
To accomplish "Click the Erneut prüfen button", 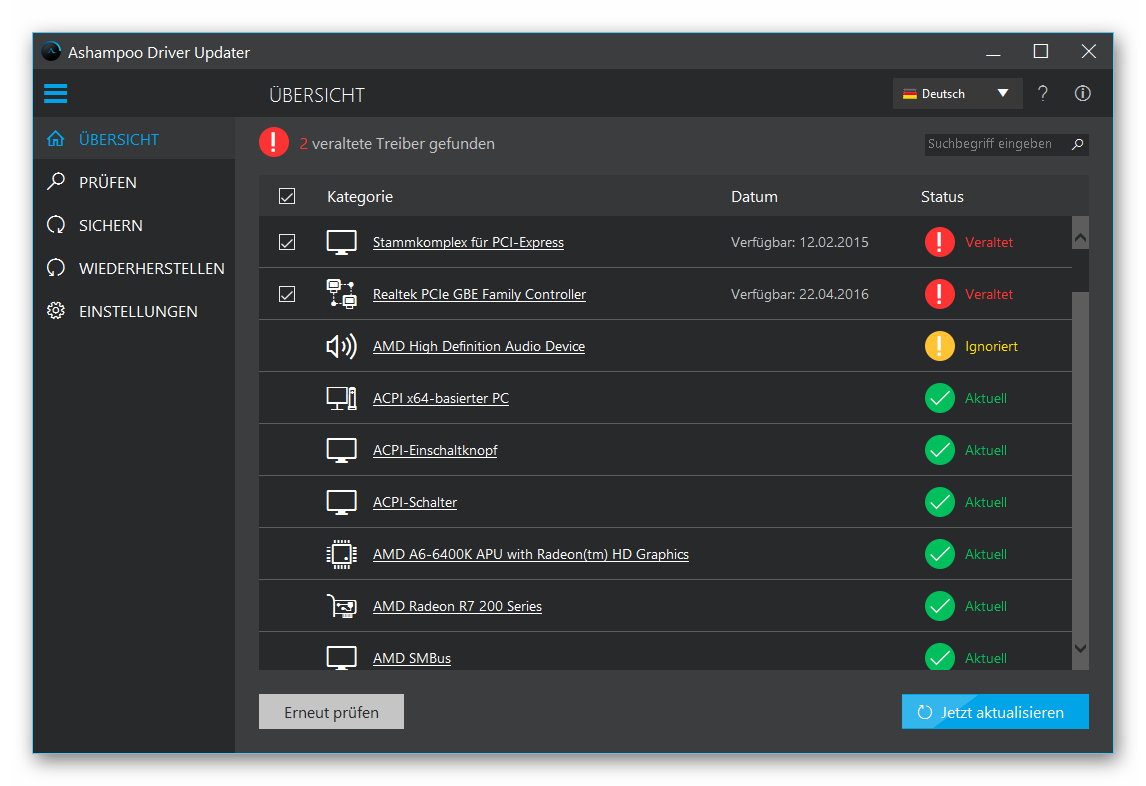I will click(331, 711).
